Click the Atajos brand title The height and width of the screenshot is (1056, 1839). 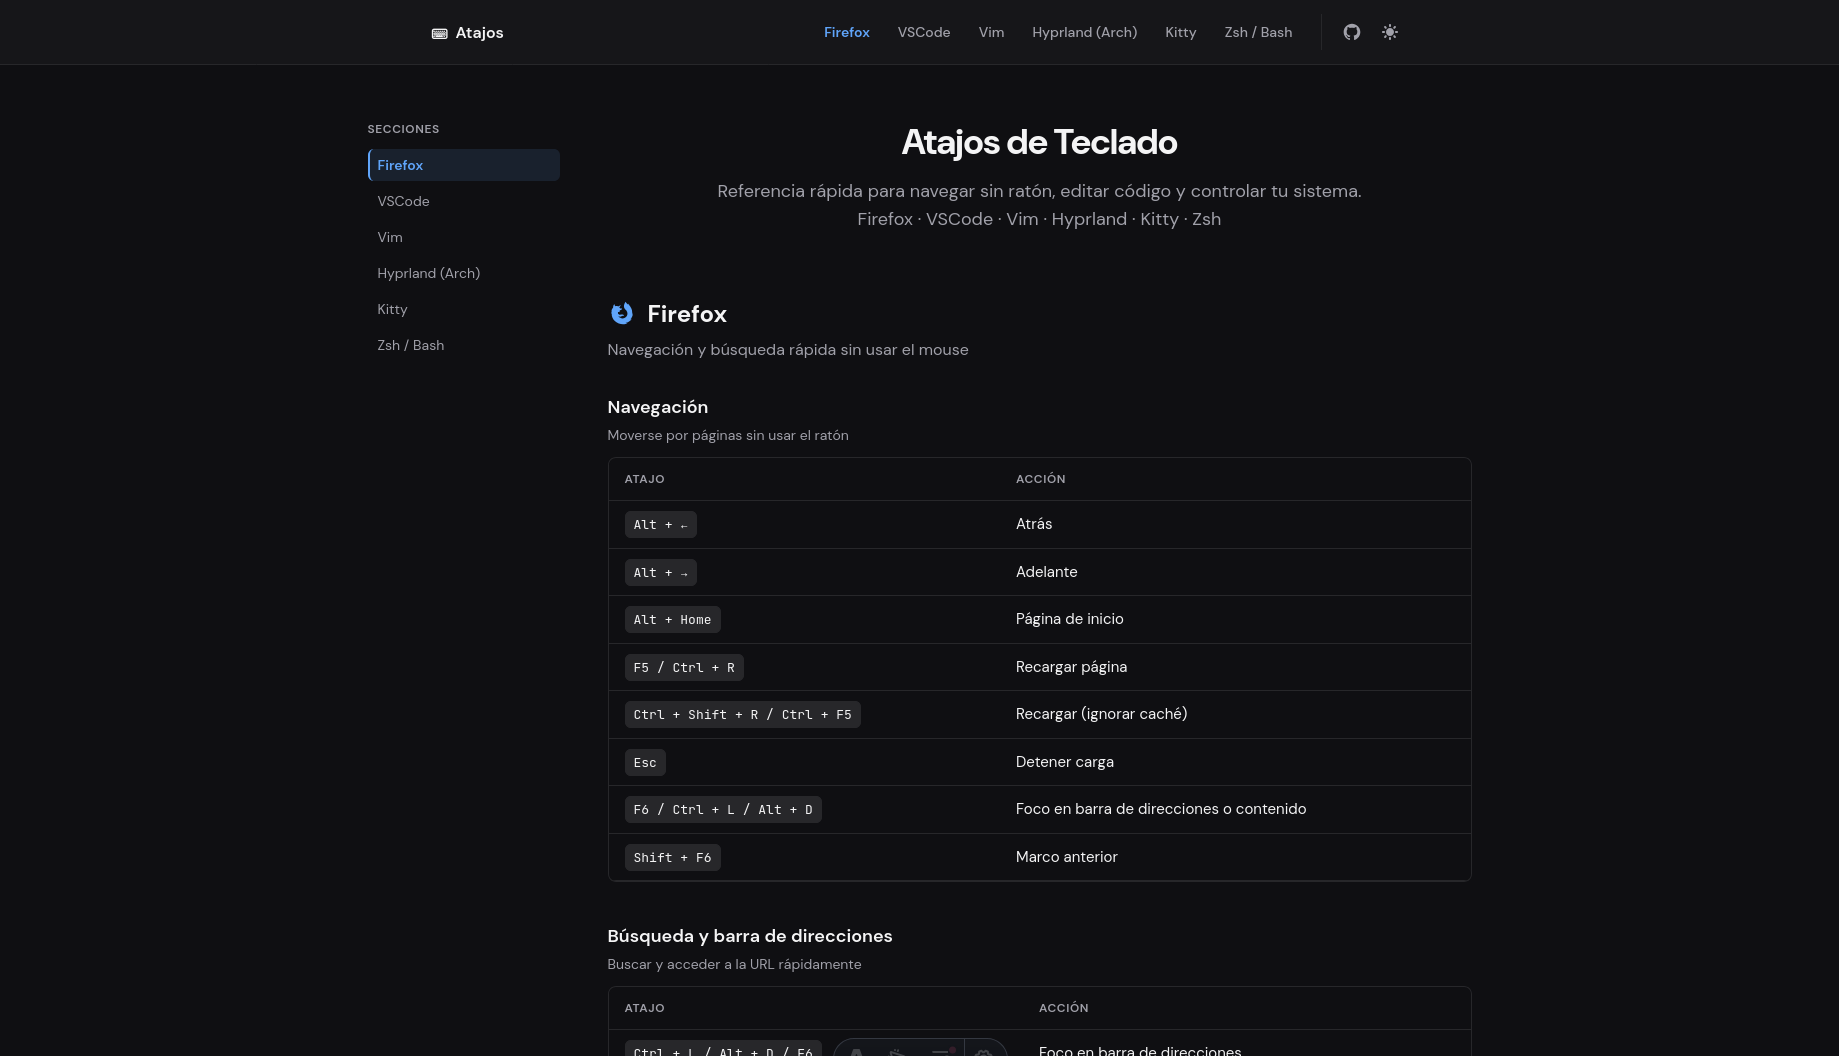tap(479, 32)
